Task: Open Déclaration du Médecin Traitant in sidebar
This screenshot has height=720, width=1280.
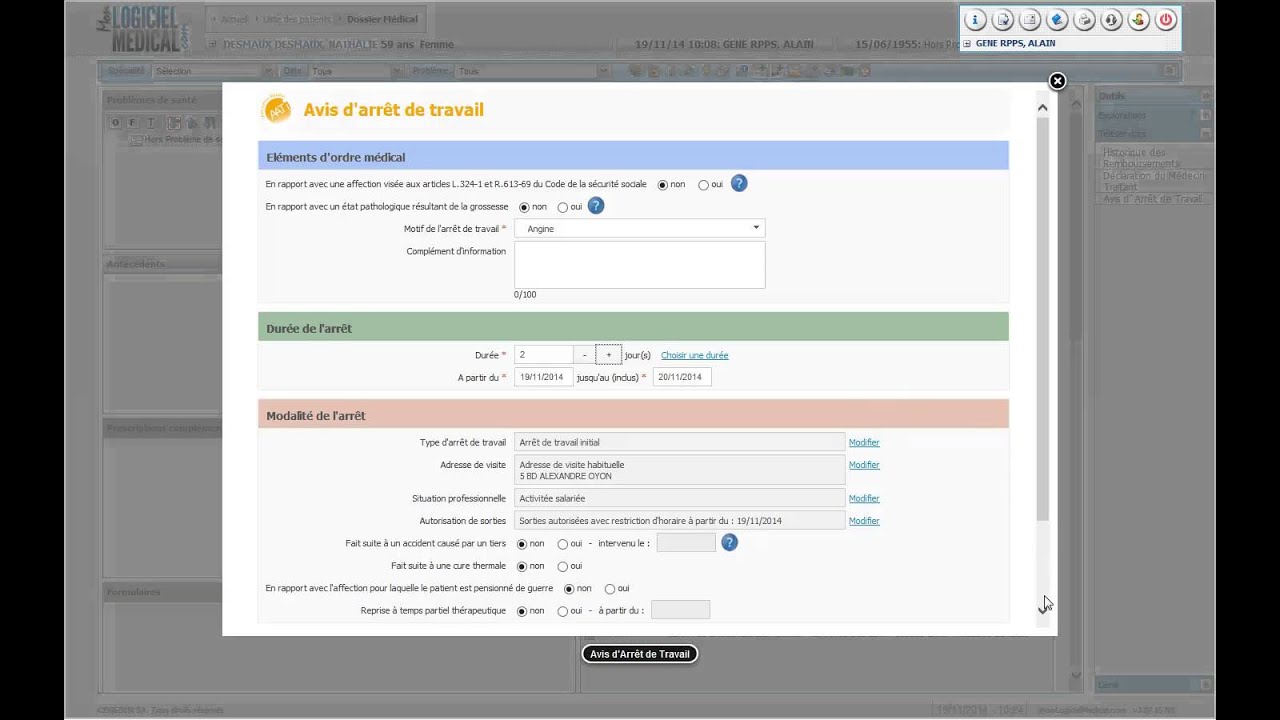Action: (1154, 181)
